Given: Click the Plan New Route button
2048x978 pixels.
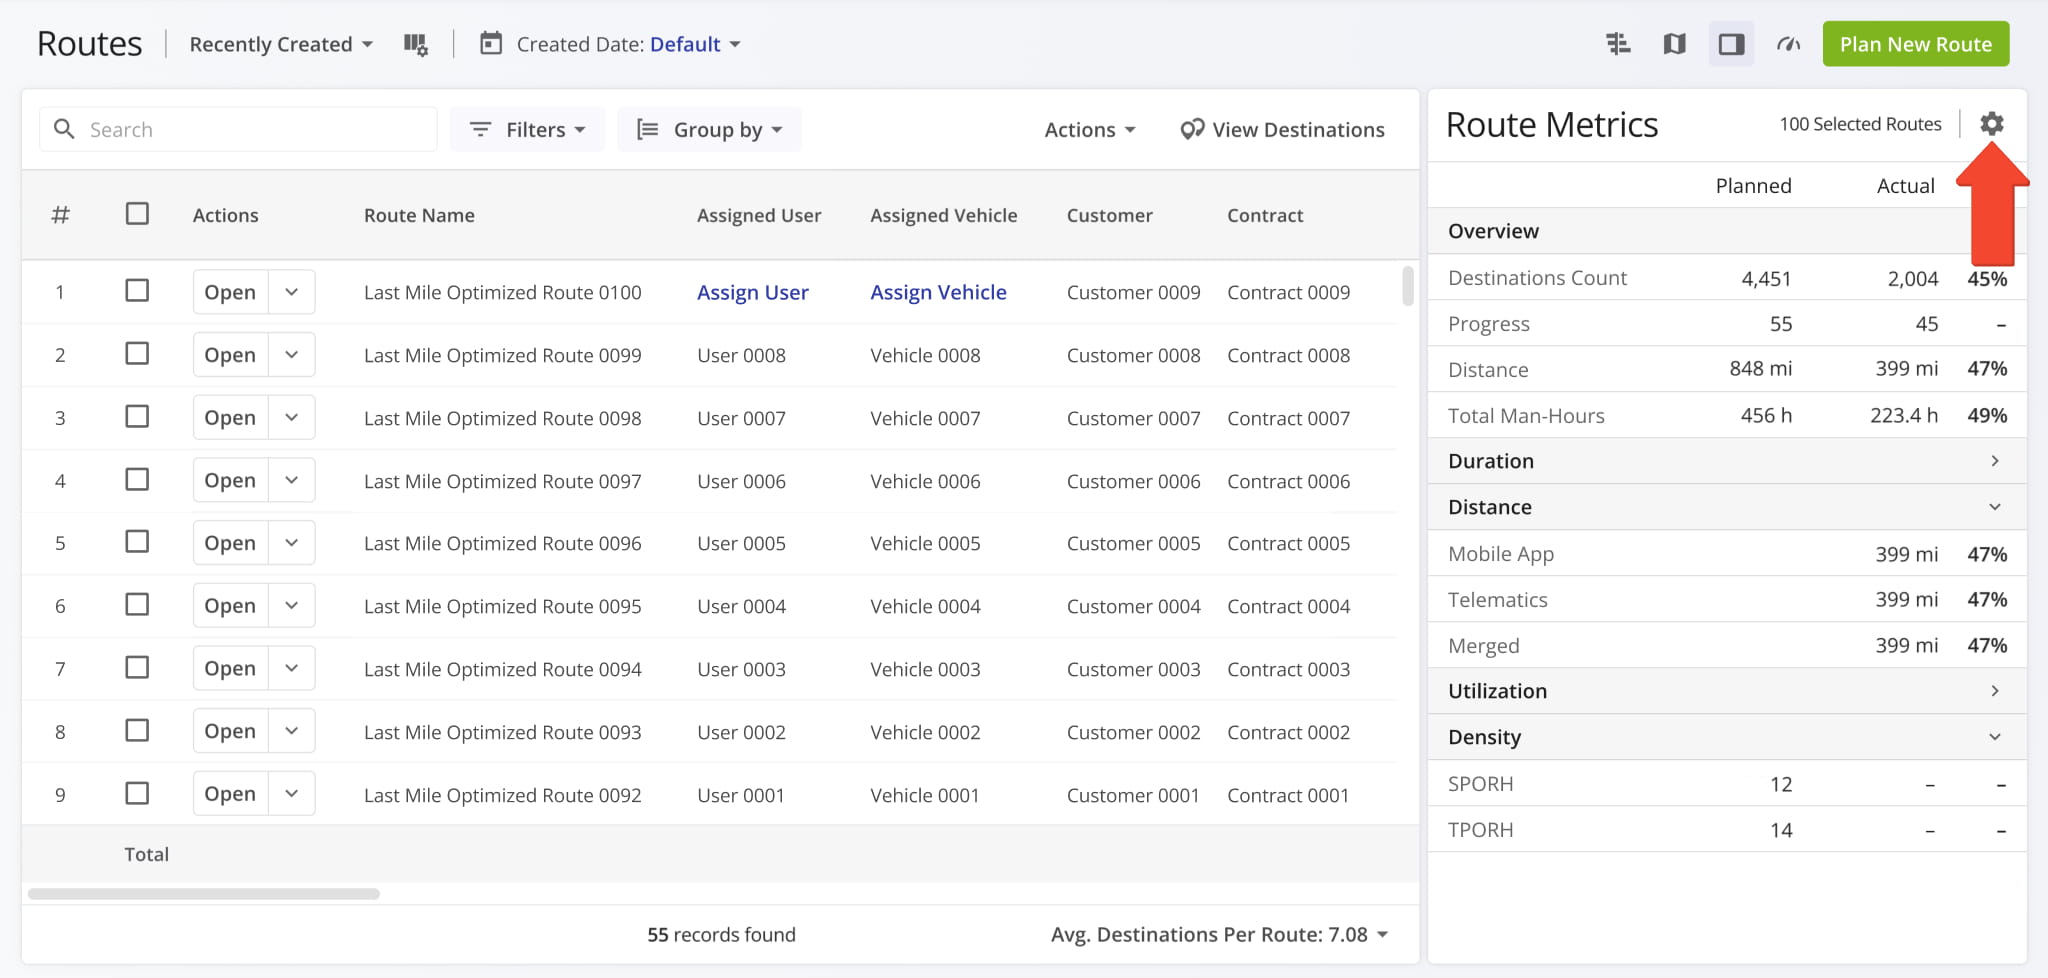Looking at the screenshot, I should [1915, 44].
